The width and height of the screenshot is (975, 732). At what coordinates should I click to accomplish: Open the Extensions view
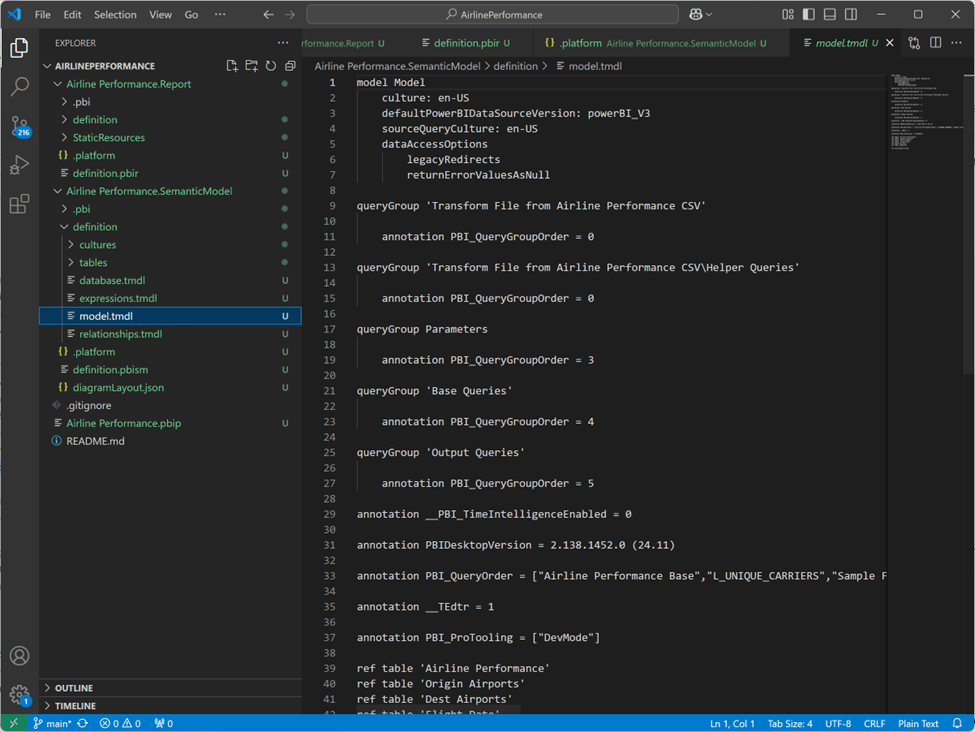(x=19, y=204)
